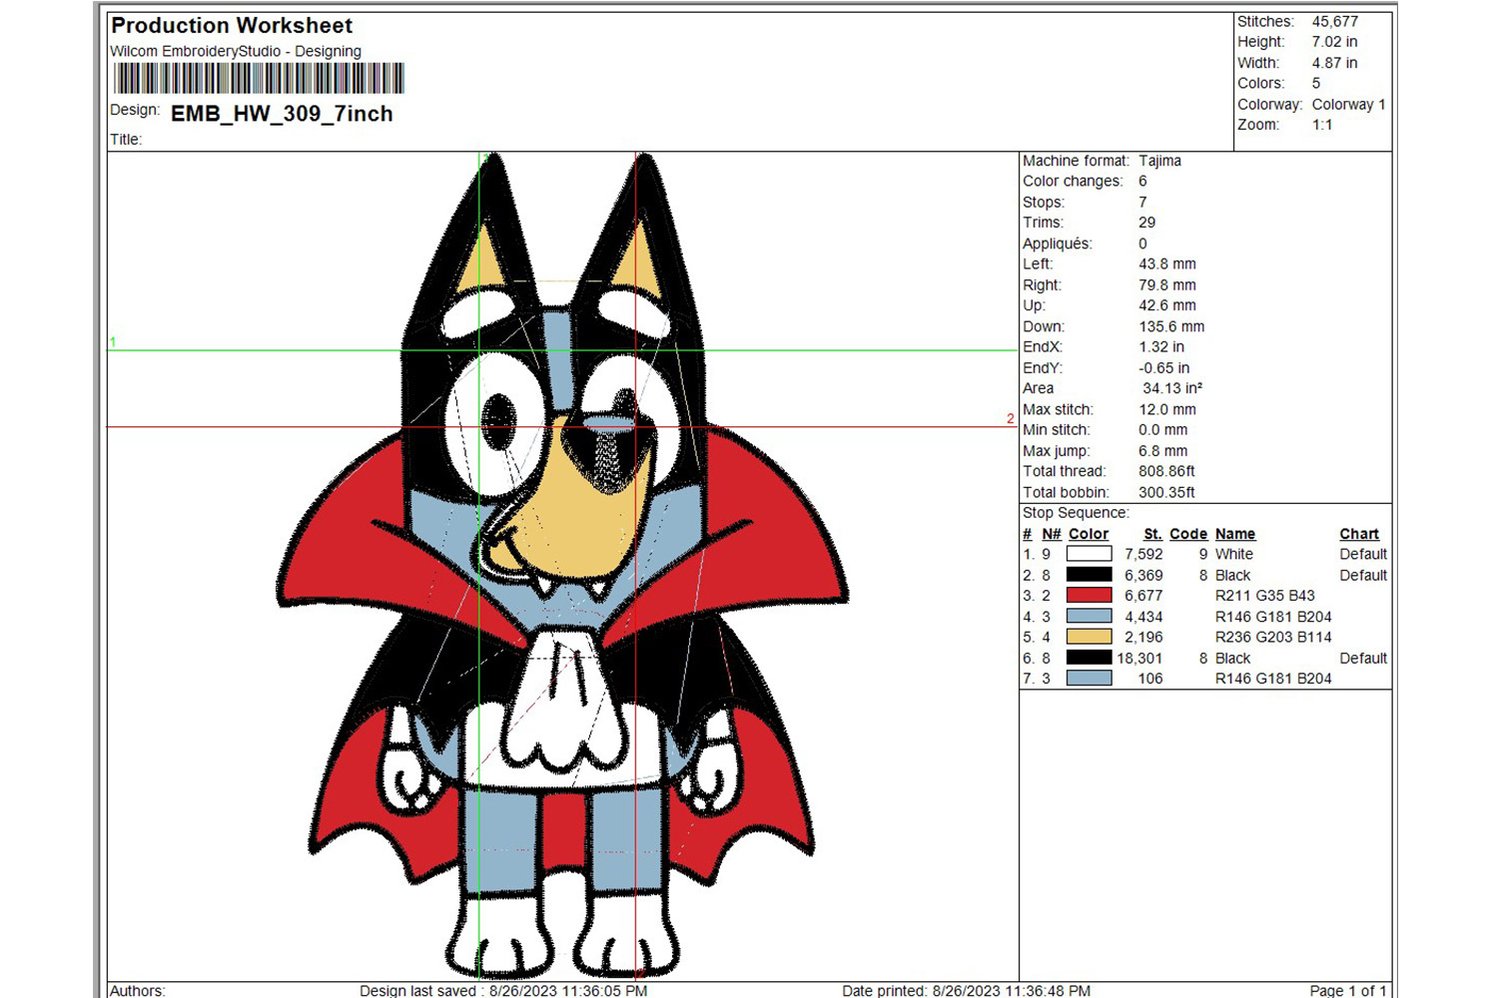Select the stitch count "4,434"
Image resolution: width=1500 pixels, height=998 pixels.
coord(1144,616)
